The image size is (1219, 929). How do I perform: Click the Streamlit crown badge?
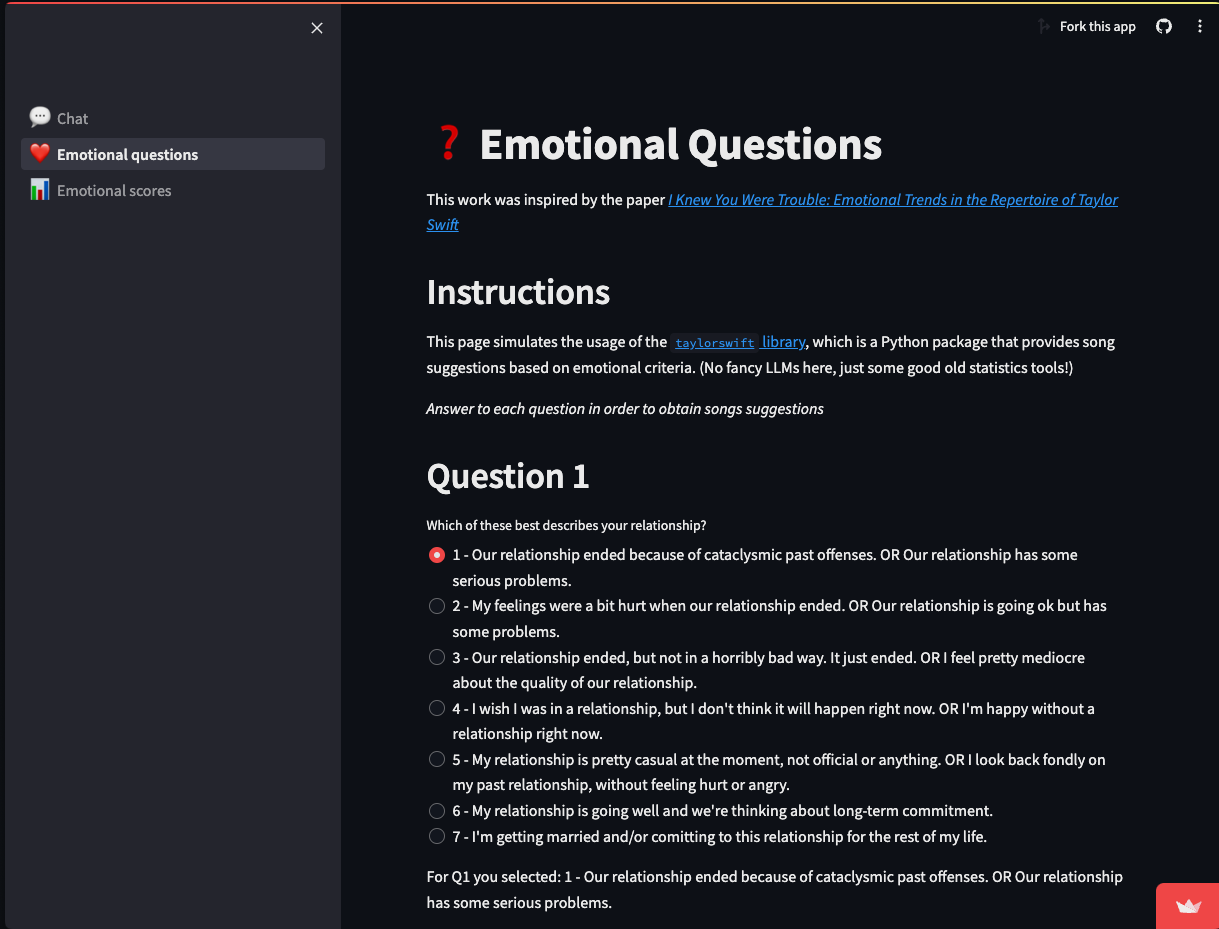coord(1188,907)
